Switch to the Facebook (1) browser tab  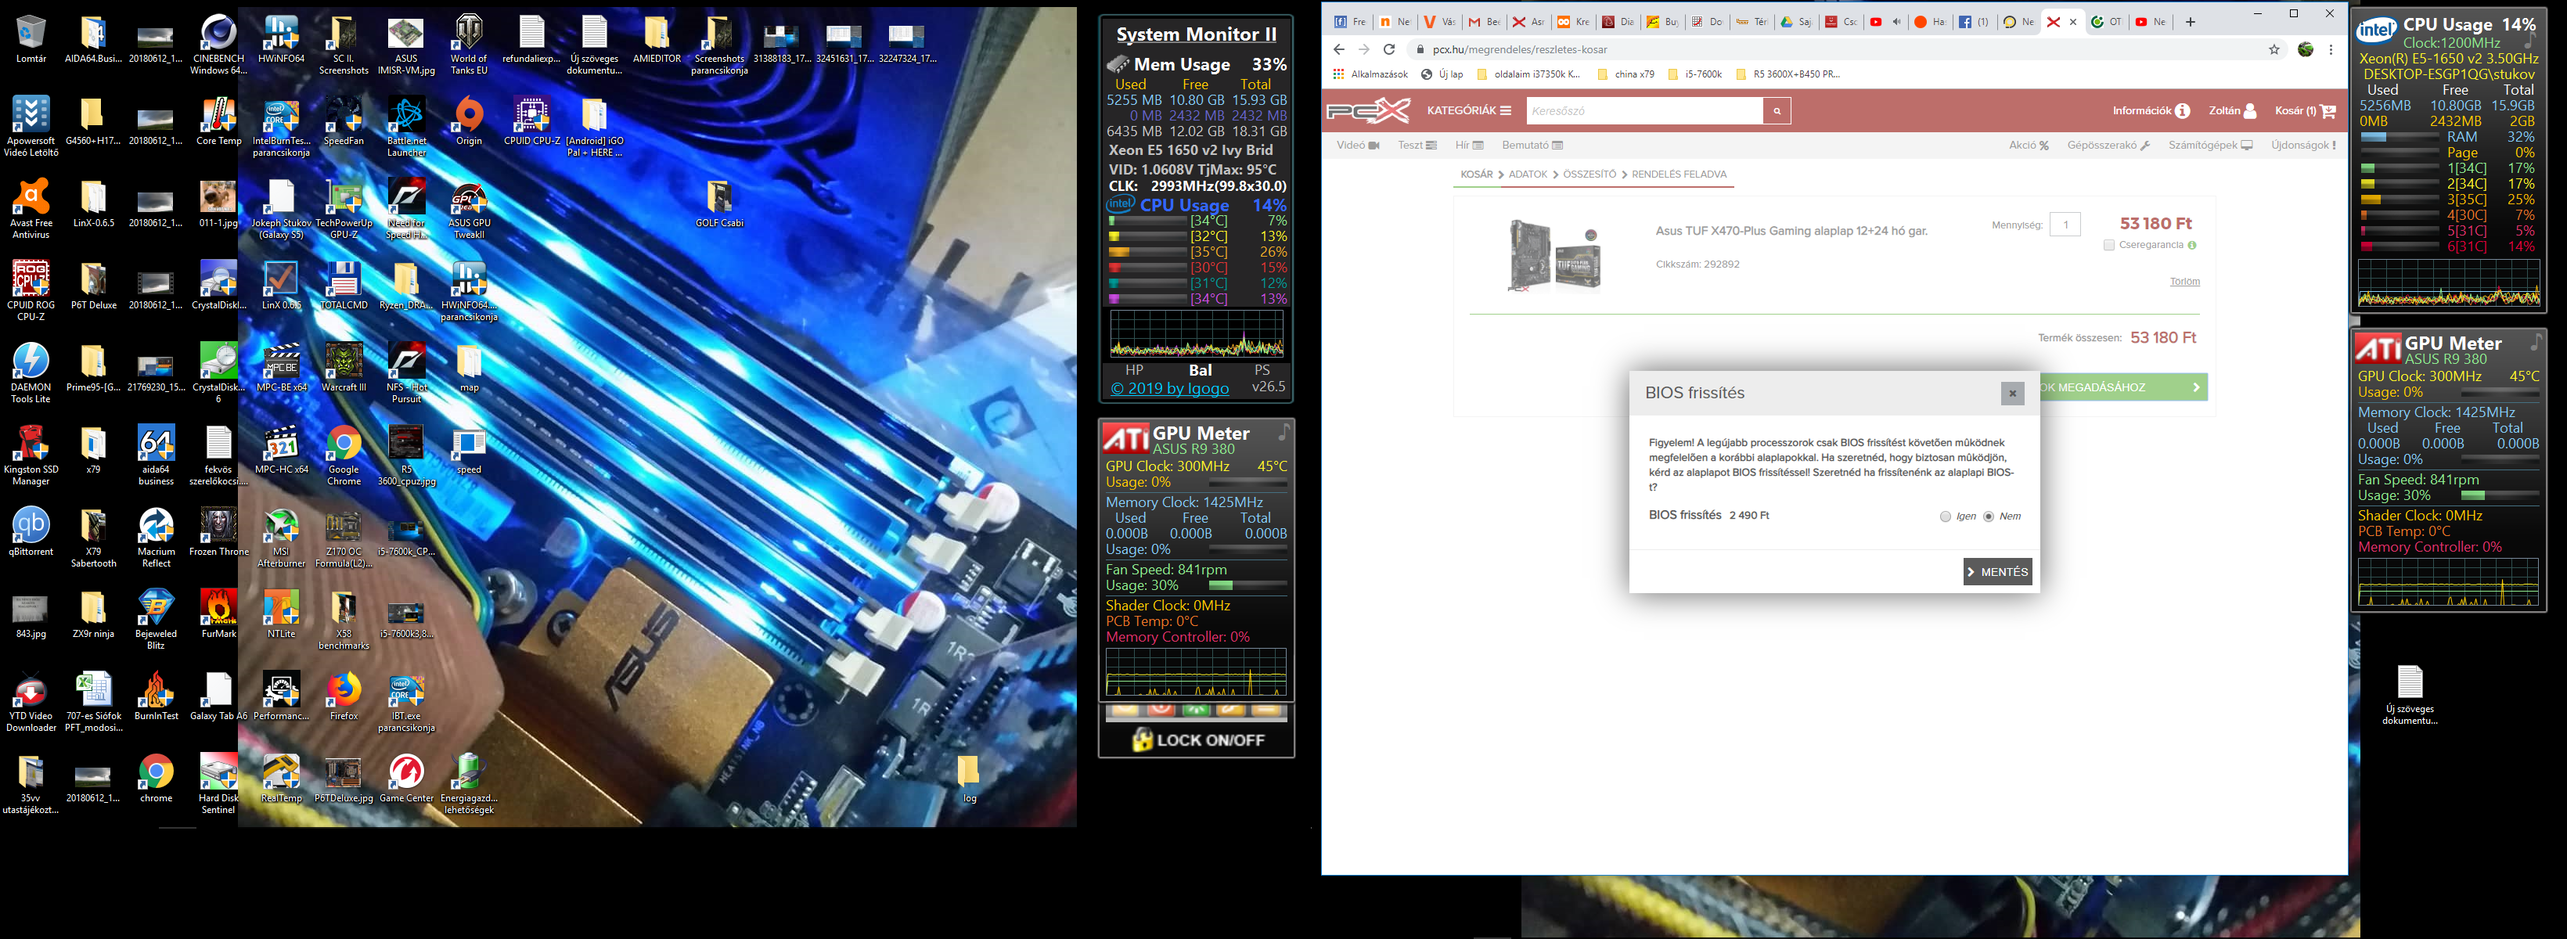(1974, 22)
